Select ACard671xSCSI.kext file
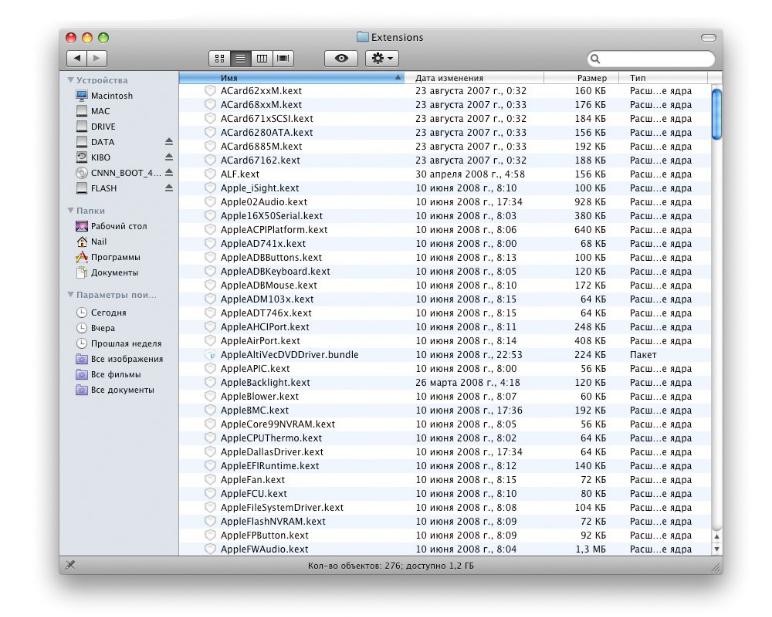This screenshot has width=772, height=617. pyautogui.click(x=445, y=119)
